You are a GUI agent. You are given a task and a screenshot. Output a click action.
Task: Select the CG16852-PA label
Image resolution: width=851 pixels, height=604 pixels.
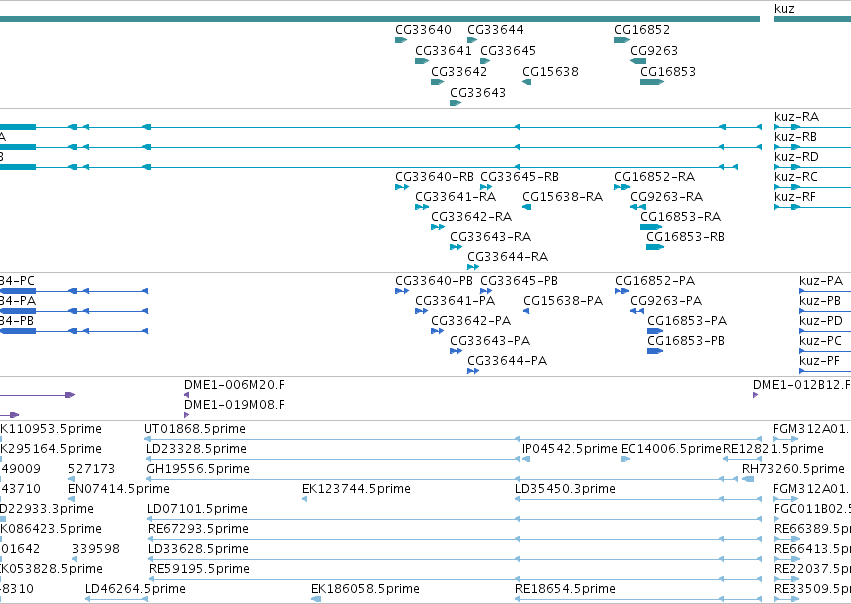coord(655,281)
